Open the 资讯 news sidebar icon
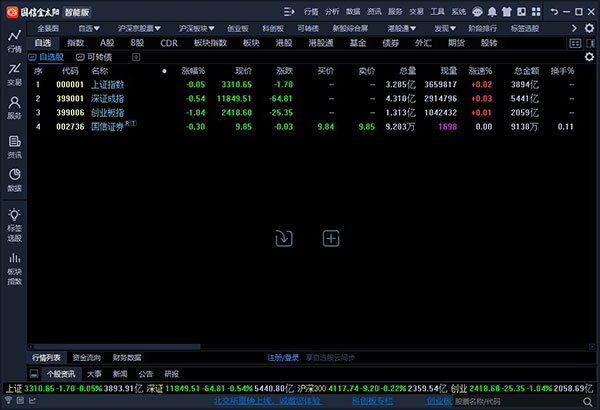The width and height of the screenshot is (600, 410). click(x=14, y=147)
